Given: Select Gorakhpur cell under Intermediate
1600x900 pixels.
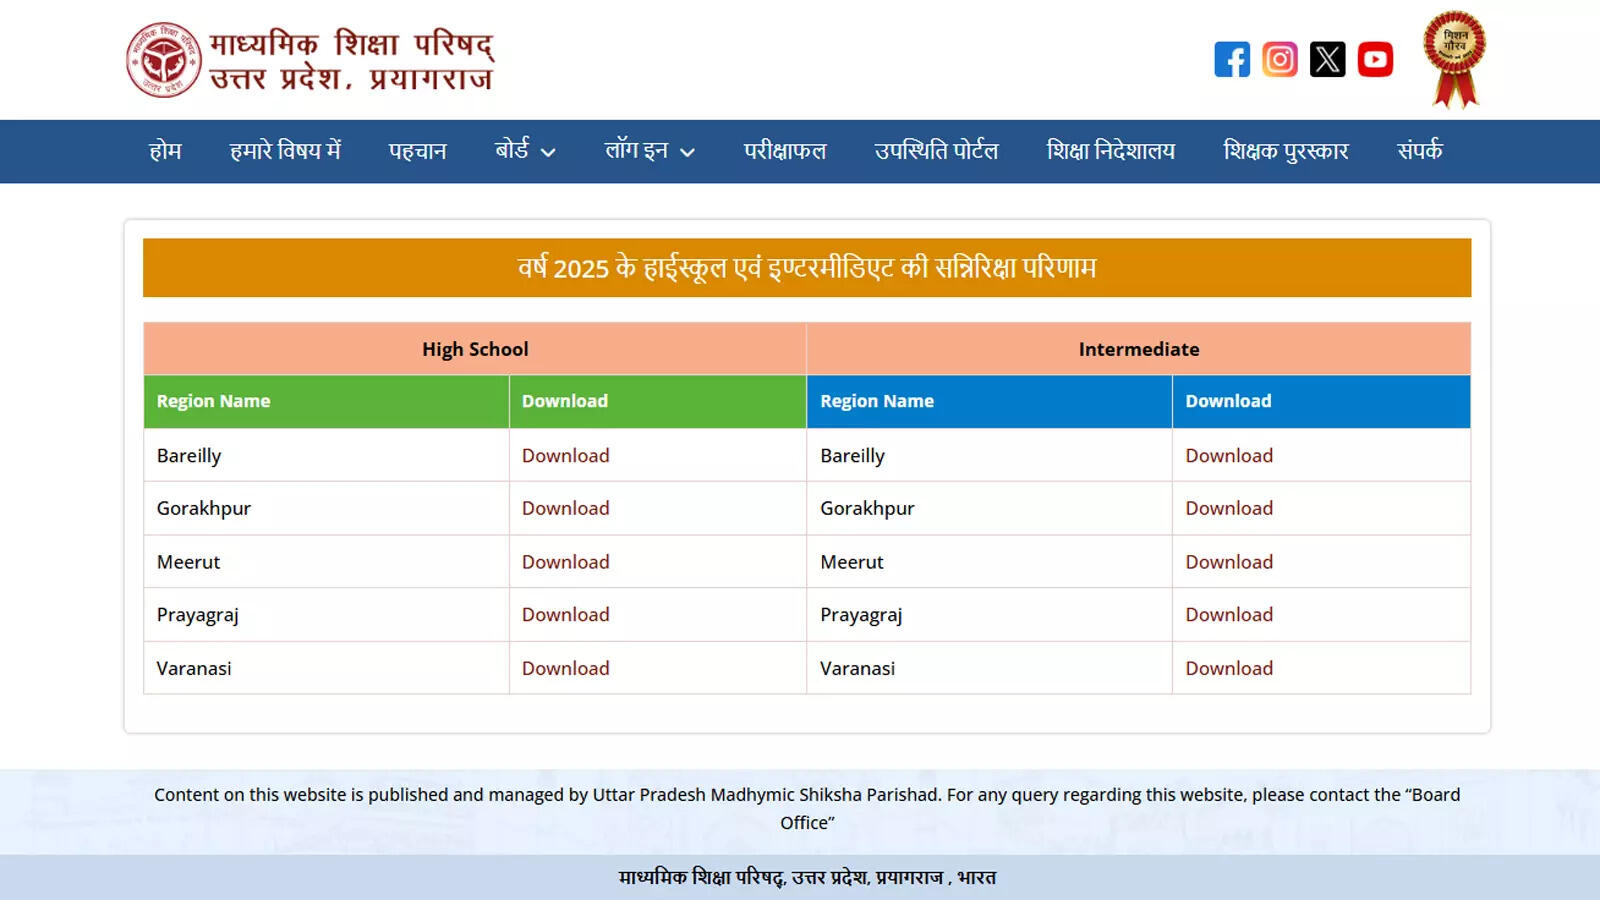Looking at the screenshot, I should 989,508.
